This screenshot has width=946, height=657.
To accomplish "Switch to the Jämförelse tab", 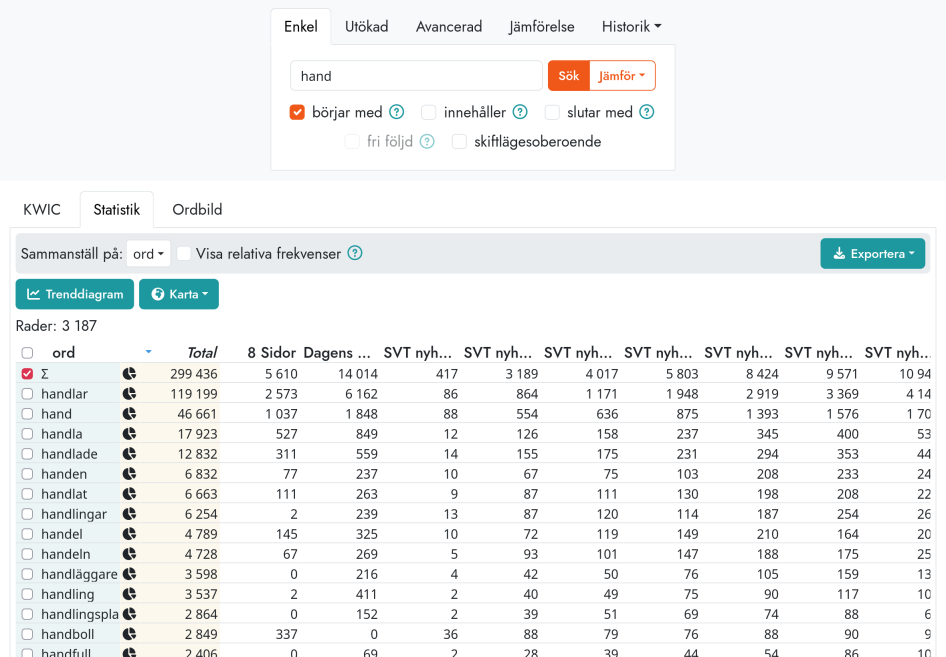I will pyautogui.click(x=541, y=27).
